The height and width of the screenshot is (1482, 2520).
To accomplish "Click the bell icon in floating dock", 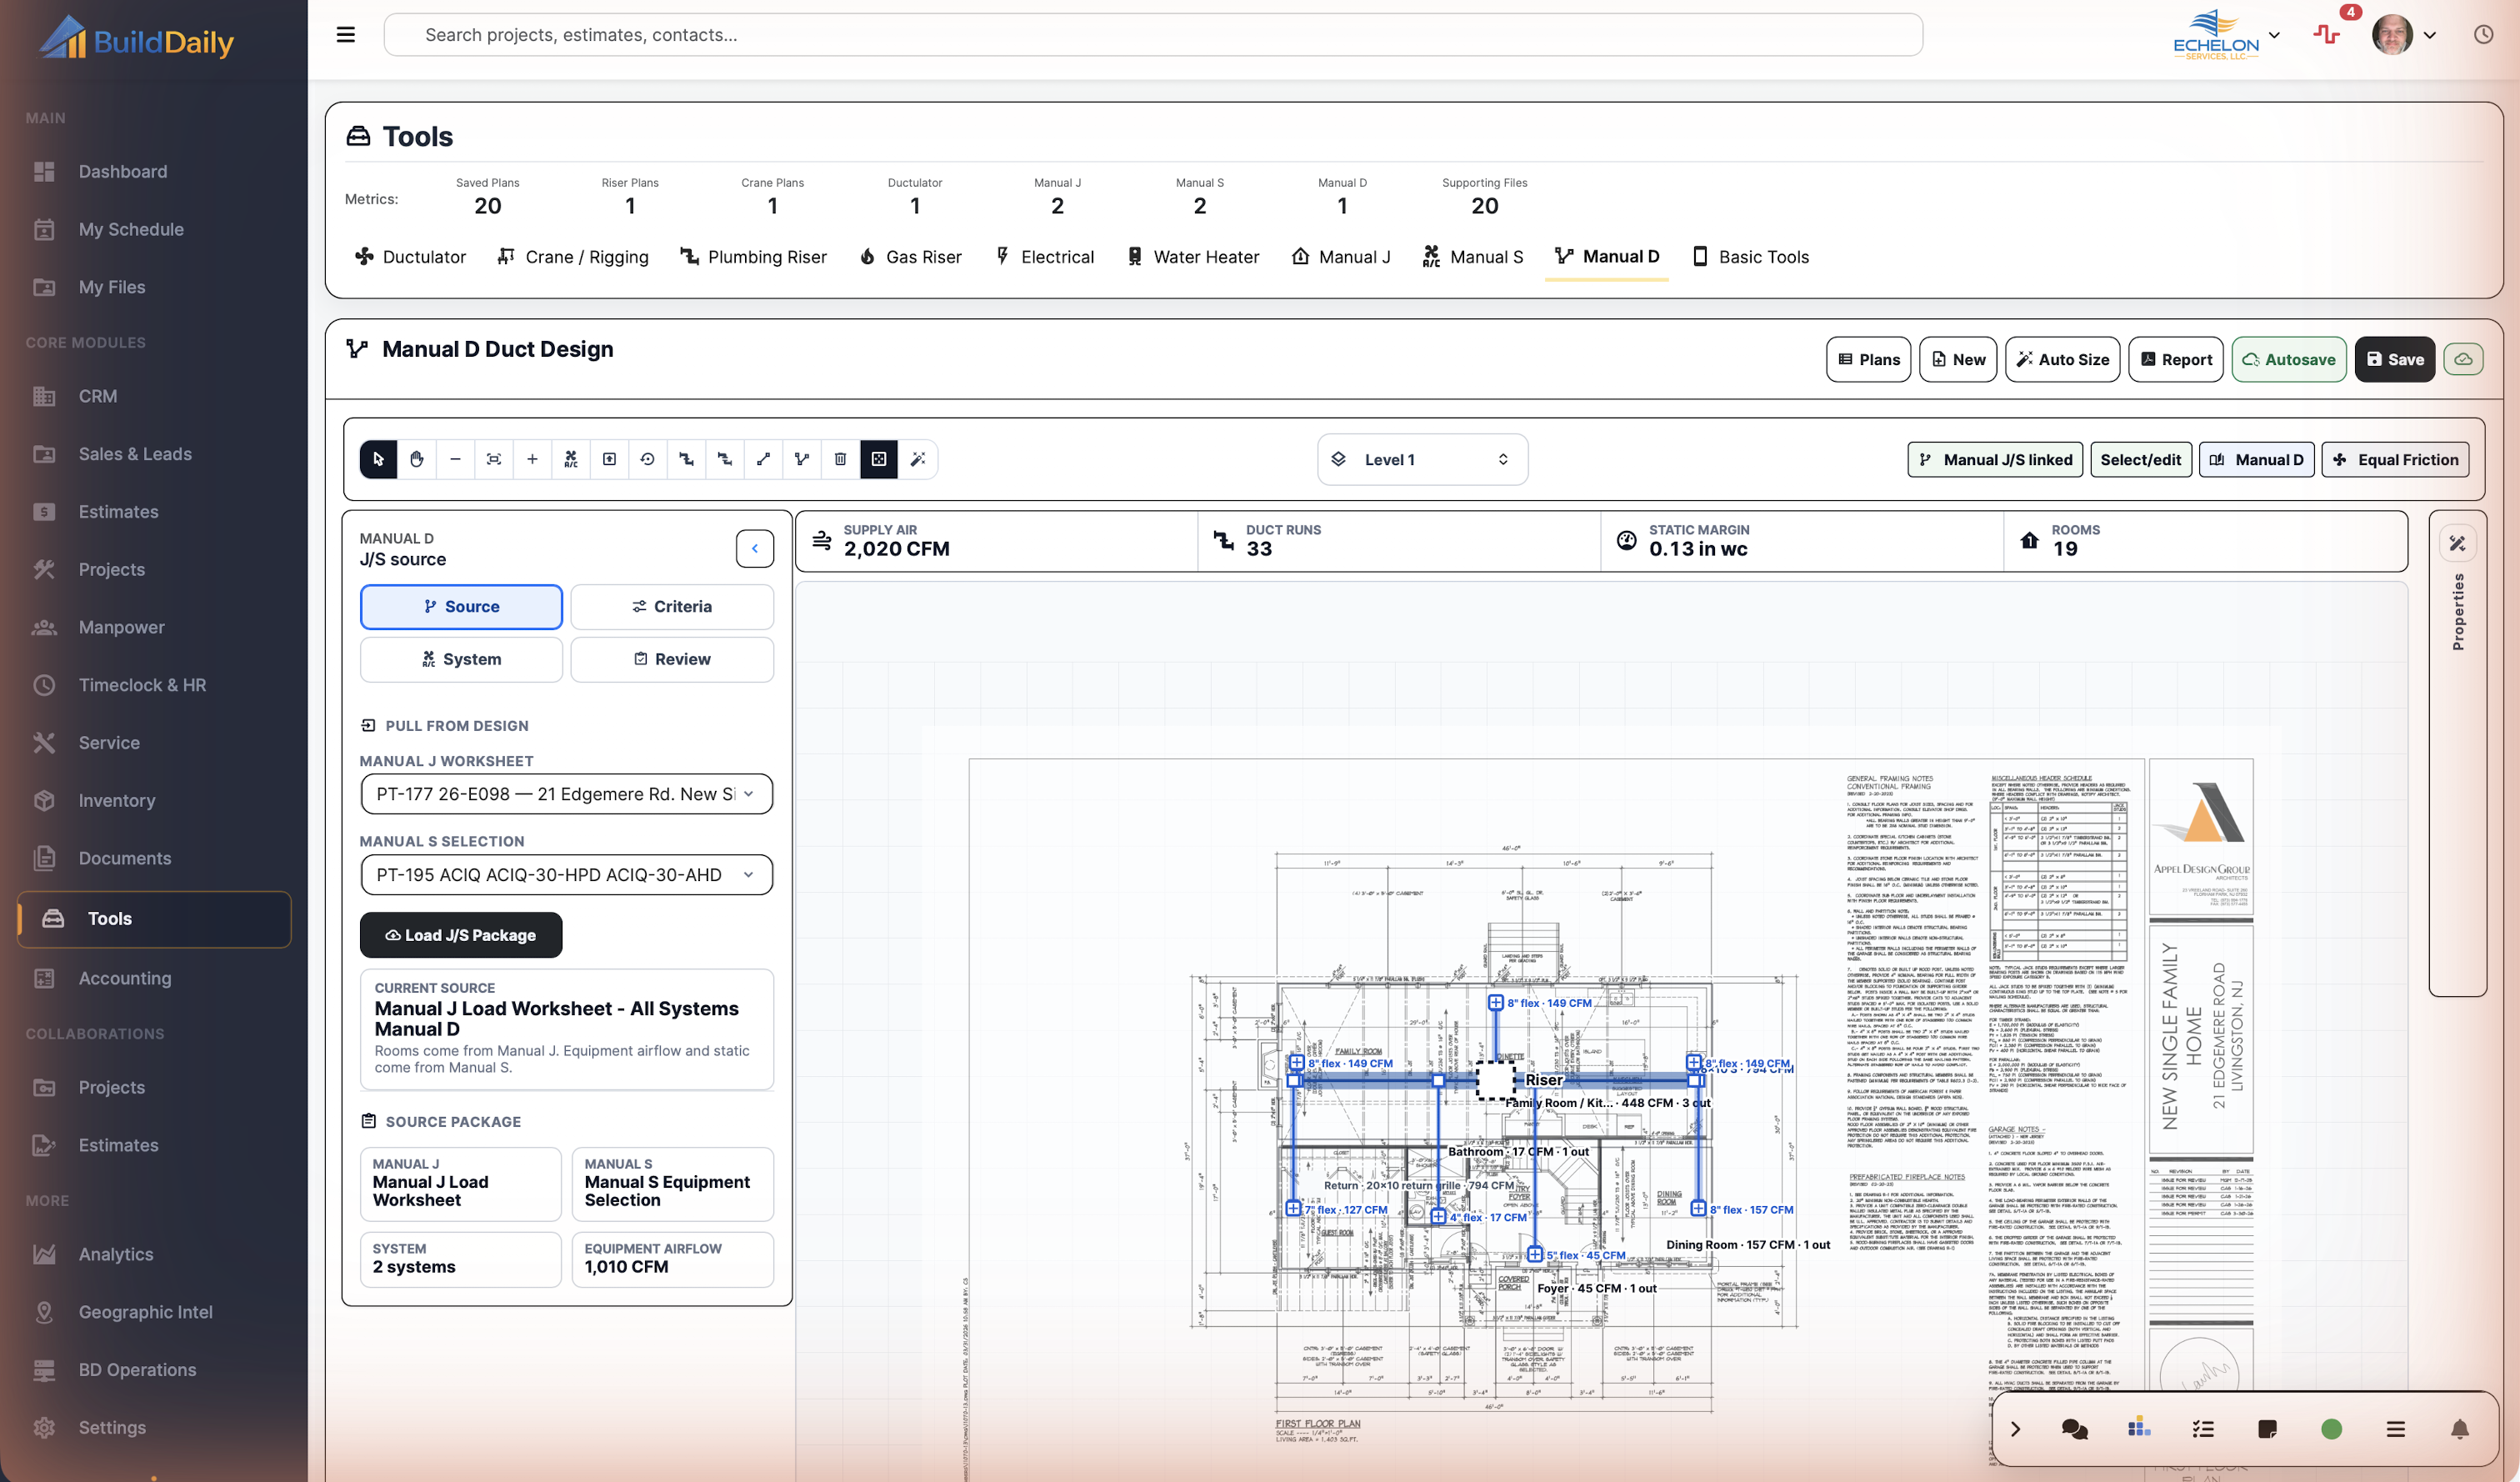I will pyautogui.click(x=2460, y=1429).
